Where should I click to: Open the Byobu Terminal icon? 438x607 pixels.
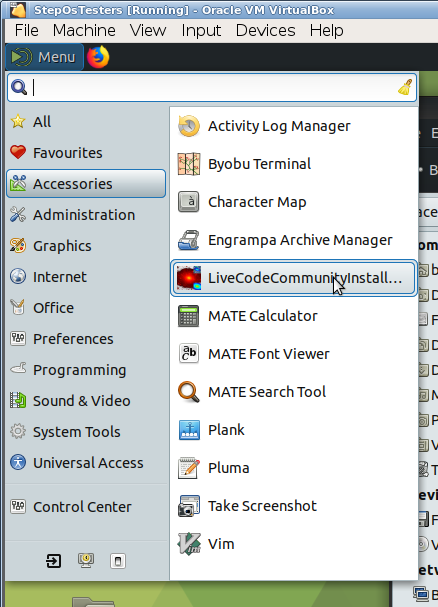(x=189, y=164)
